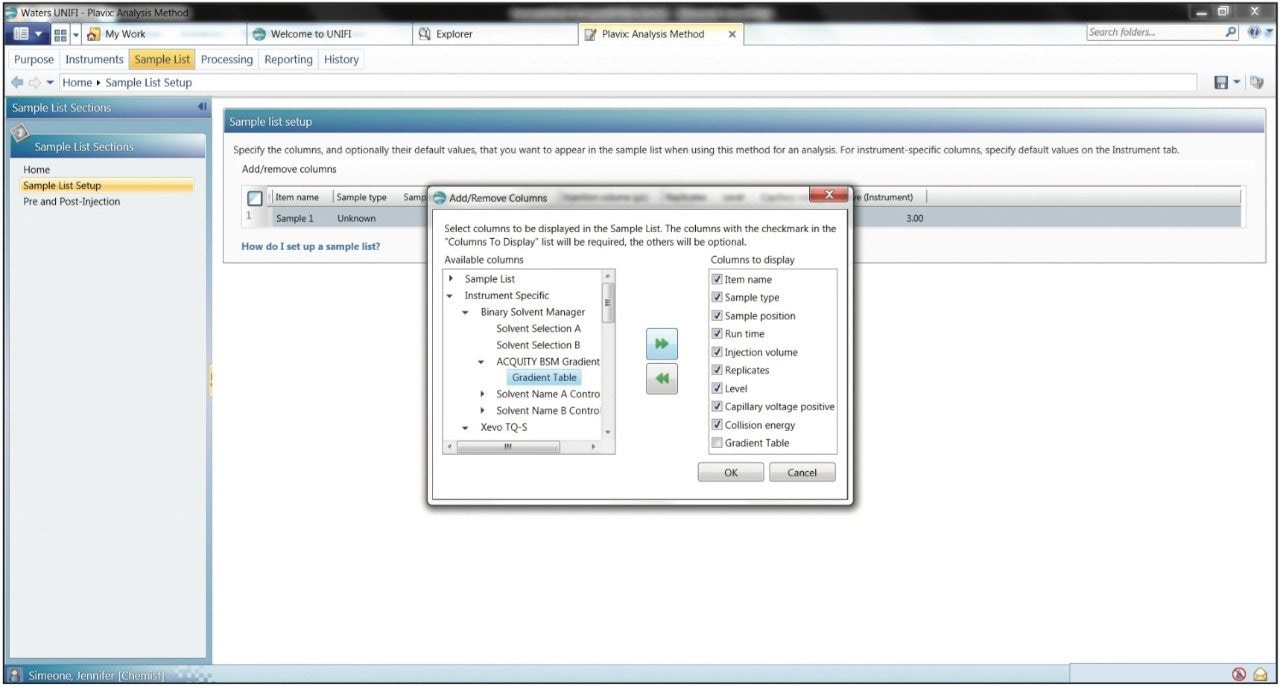Click the mail envelope status icon

(x=1260, y=675)
